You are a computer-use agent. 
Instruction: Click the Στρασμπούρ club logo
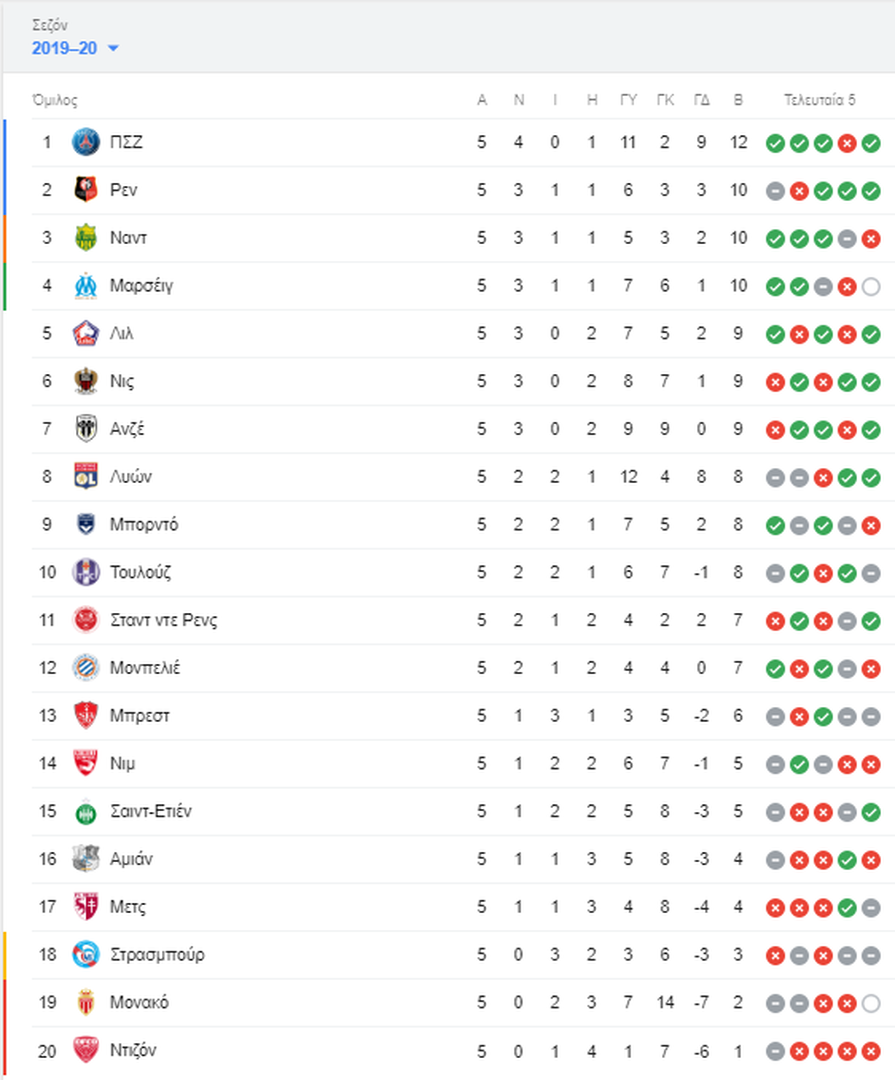click(x=85, y=955)
